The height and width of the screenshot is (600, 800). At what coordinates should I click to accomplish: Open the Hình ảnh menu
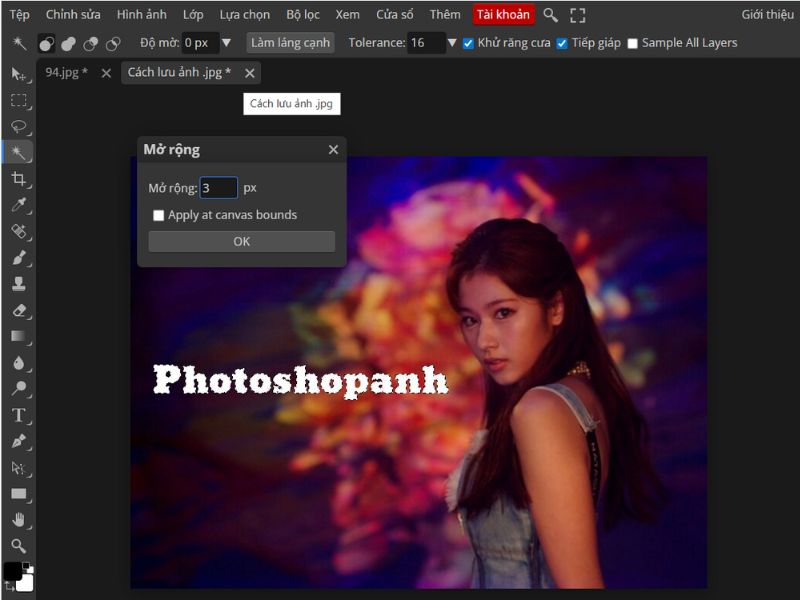point(141,14)
